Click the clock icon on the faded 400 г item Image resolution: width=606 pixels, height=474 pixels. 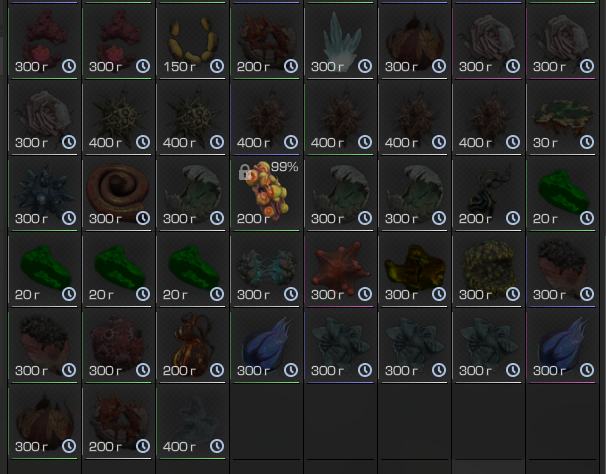pos(217,447)
